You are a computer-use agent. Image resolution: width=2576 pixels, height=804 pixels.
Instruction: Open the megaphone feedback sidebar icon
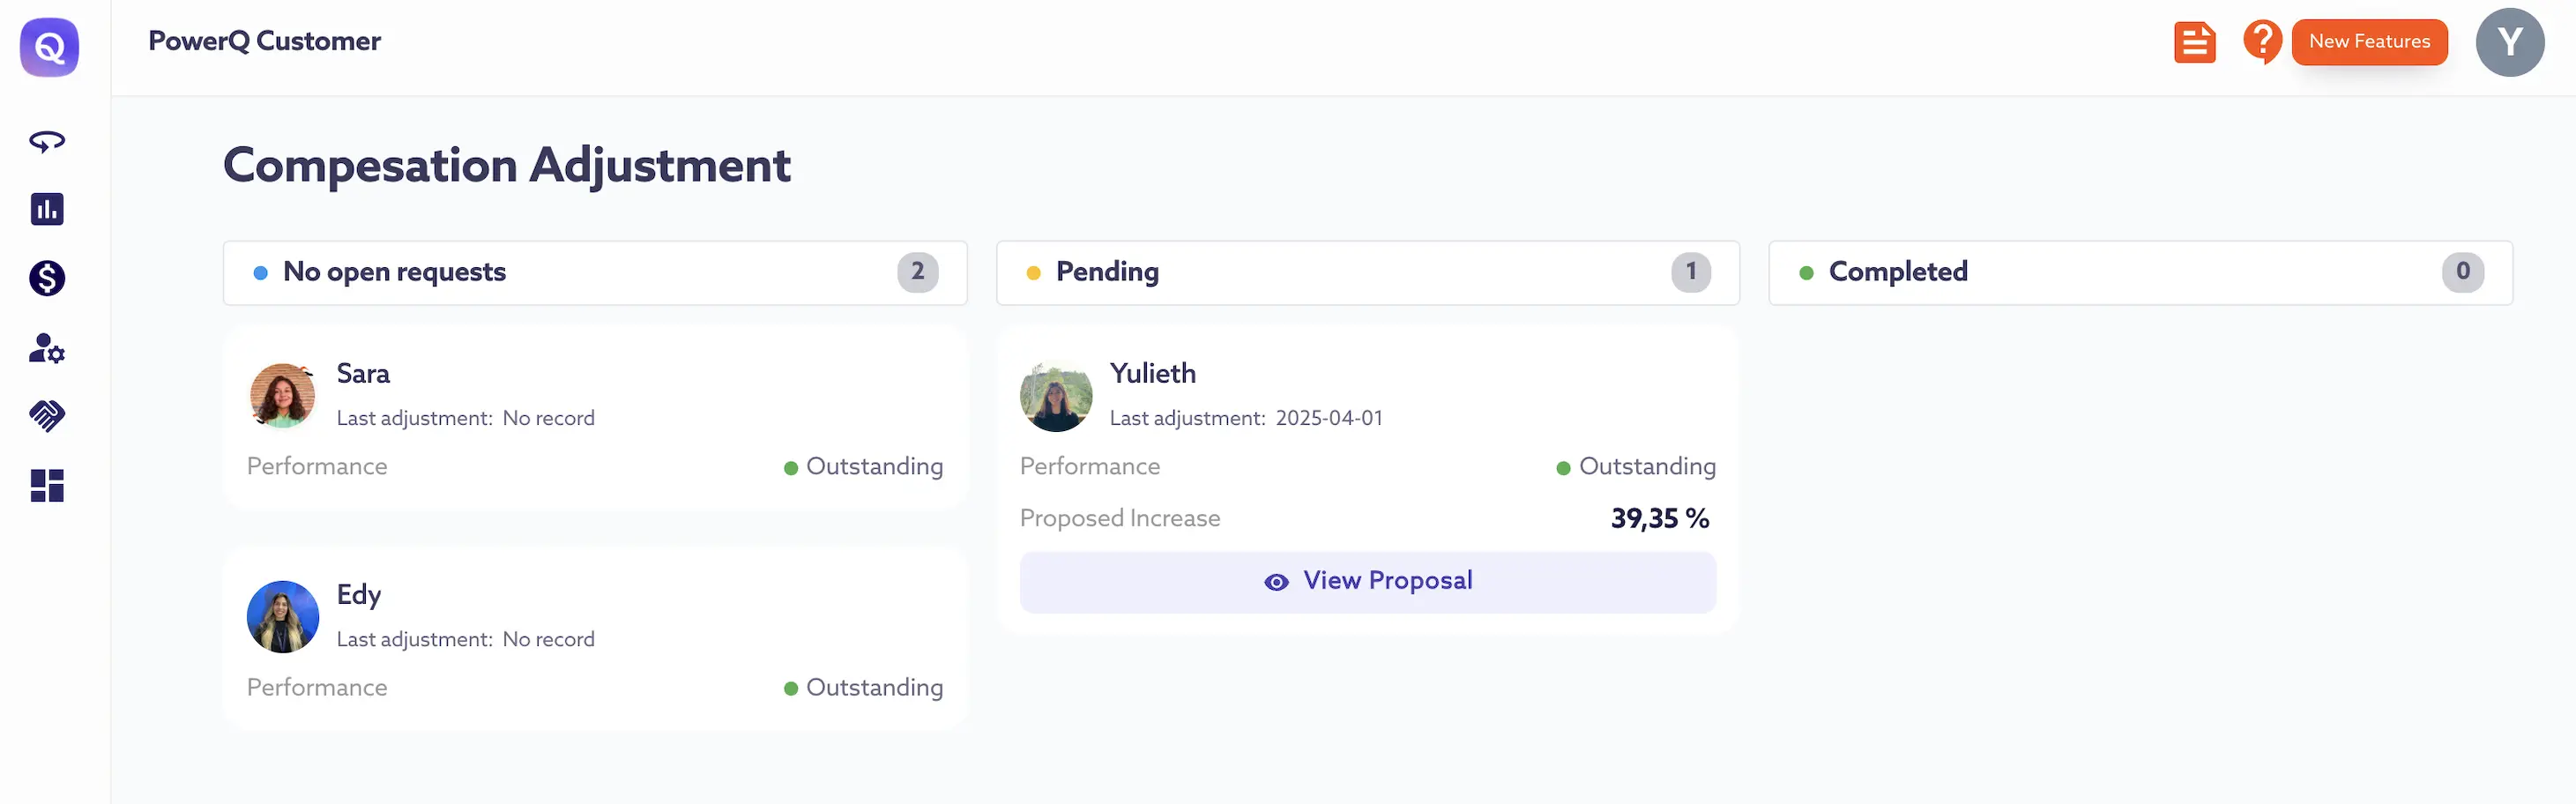[47, 142]
